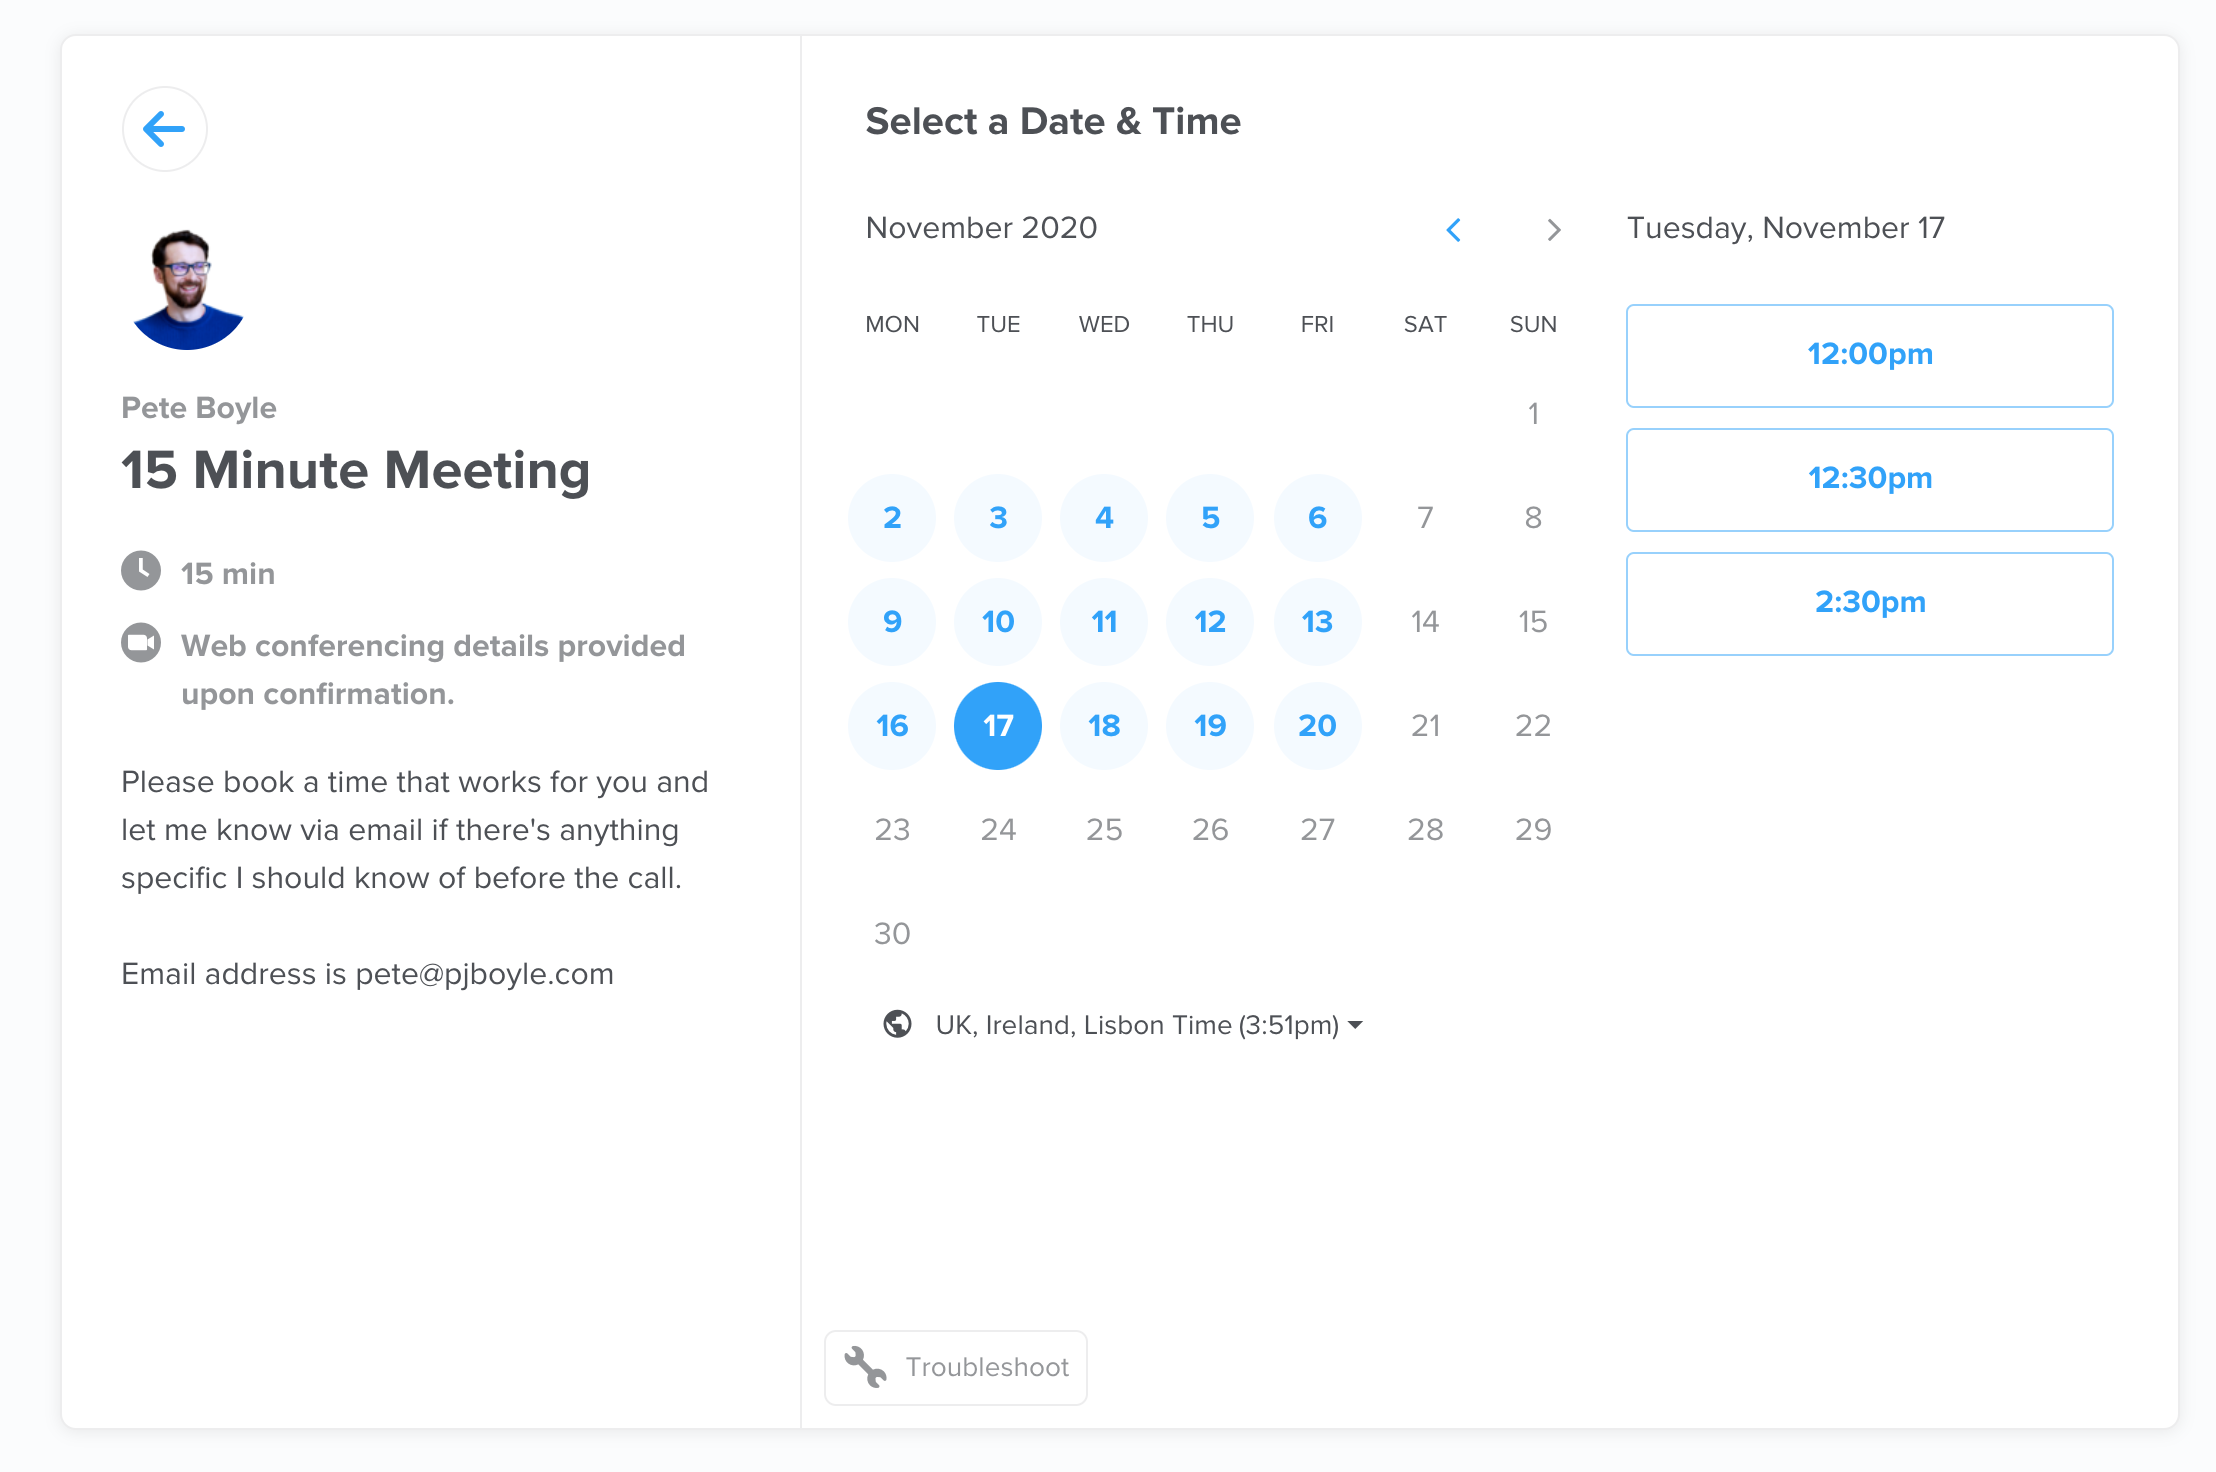The height and width of the screenshot is (1472, 2216).
Task: Expand timezone list via caret arrow
Action: tap(1355, 1025)
